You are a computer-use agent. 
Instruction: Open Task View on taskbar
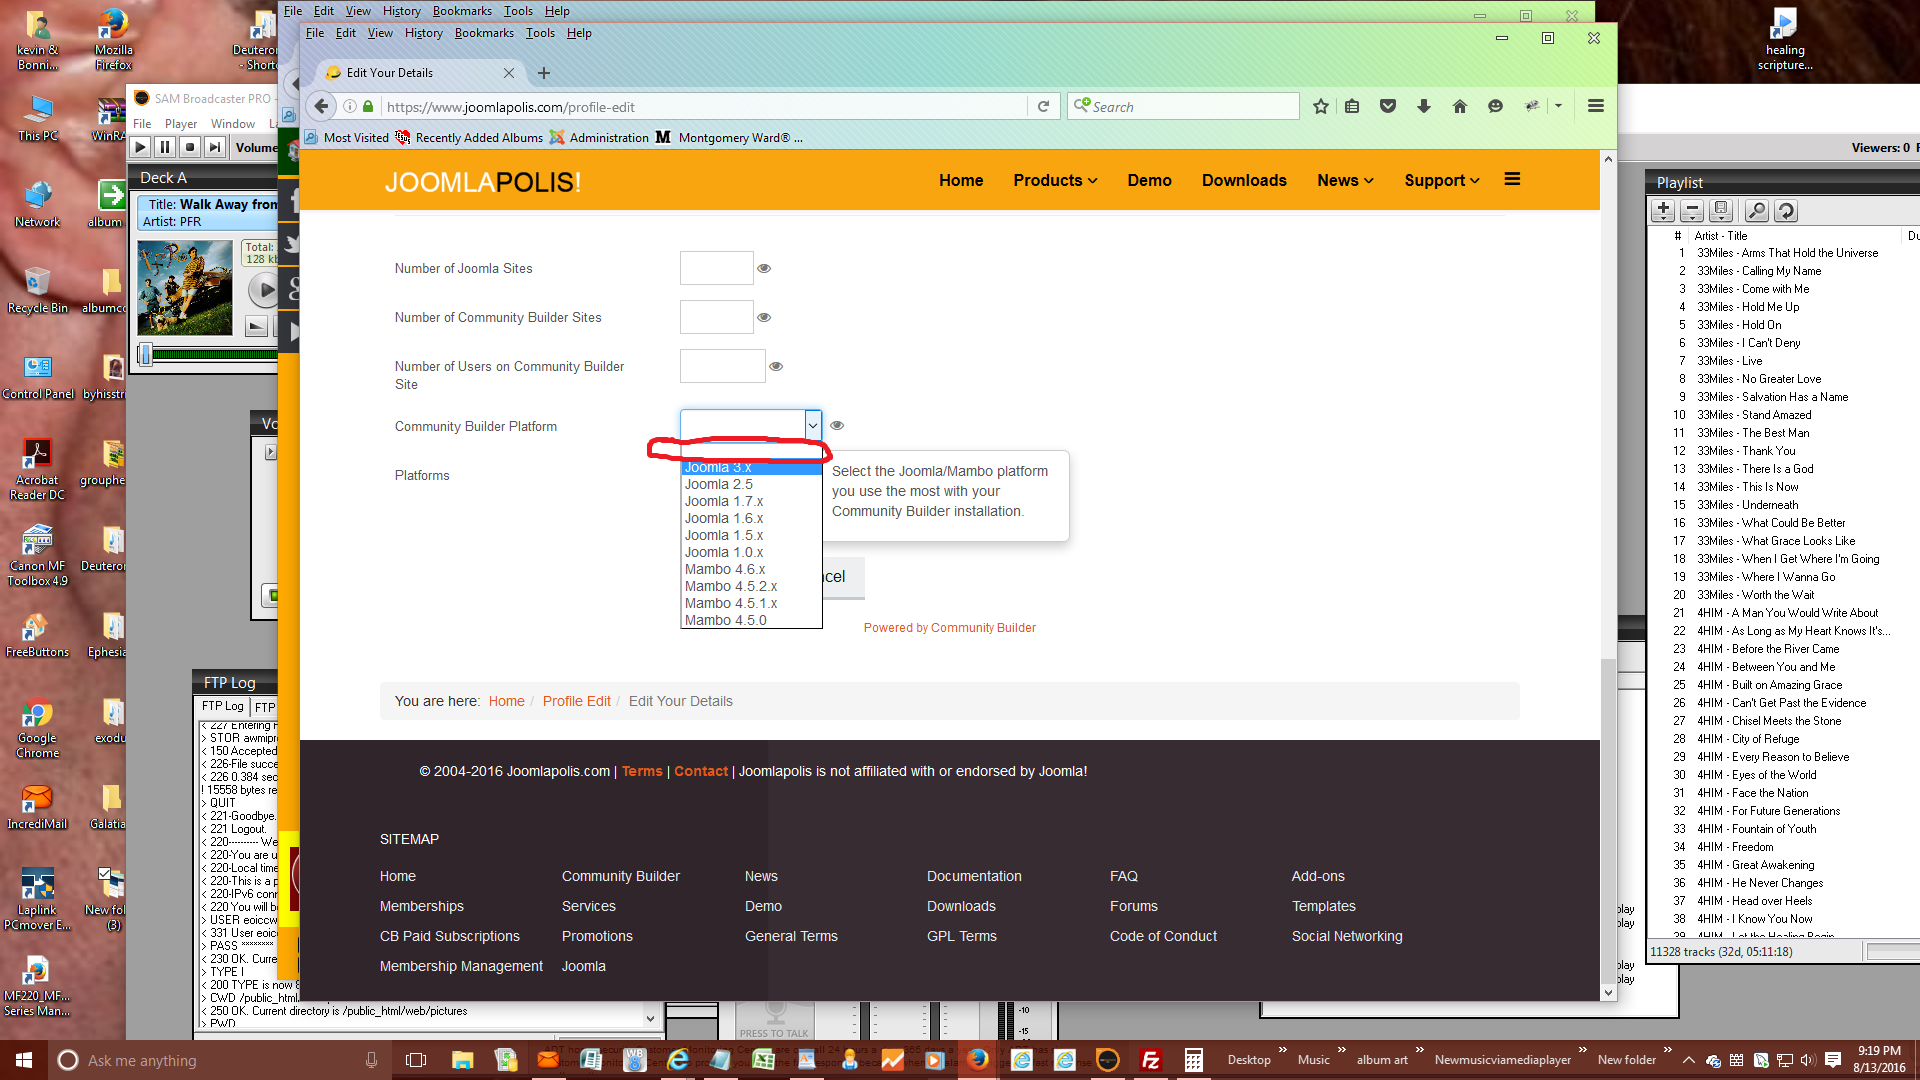(416, 1060)
